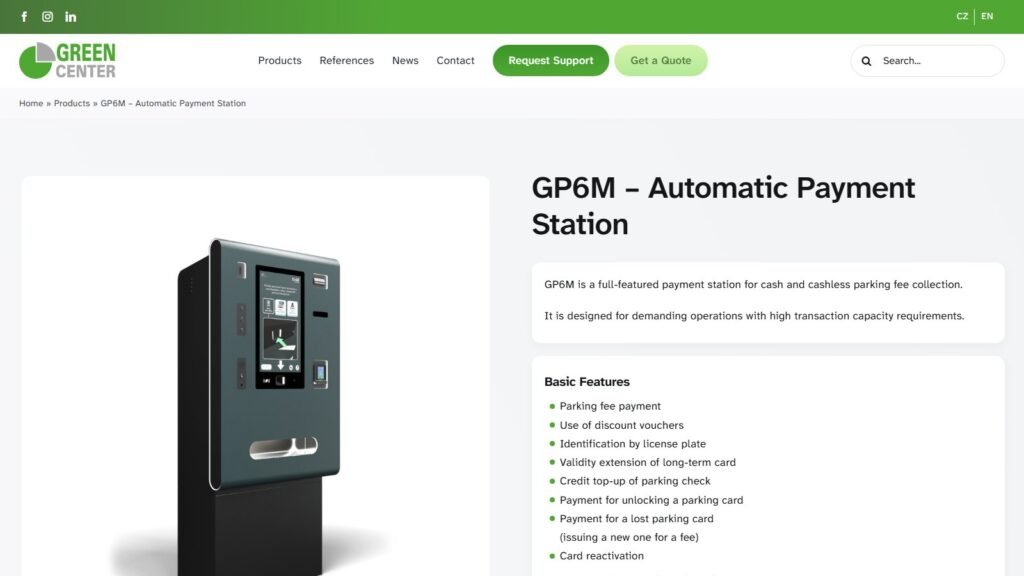1024x576 pixels.
Task: Open the Contact menu item
Action: [455, 60]
